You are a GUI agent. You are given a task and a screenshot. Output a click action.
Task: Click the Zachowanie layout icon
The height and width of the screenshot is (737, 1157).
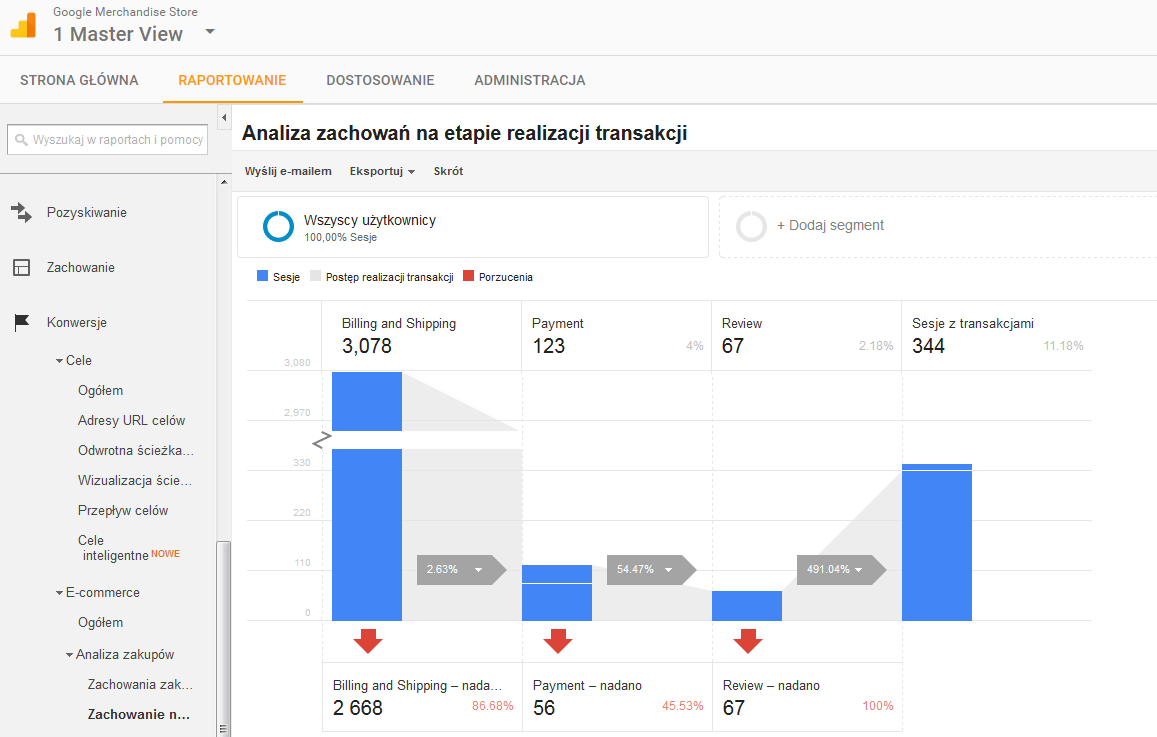21,267
